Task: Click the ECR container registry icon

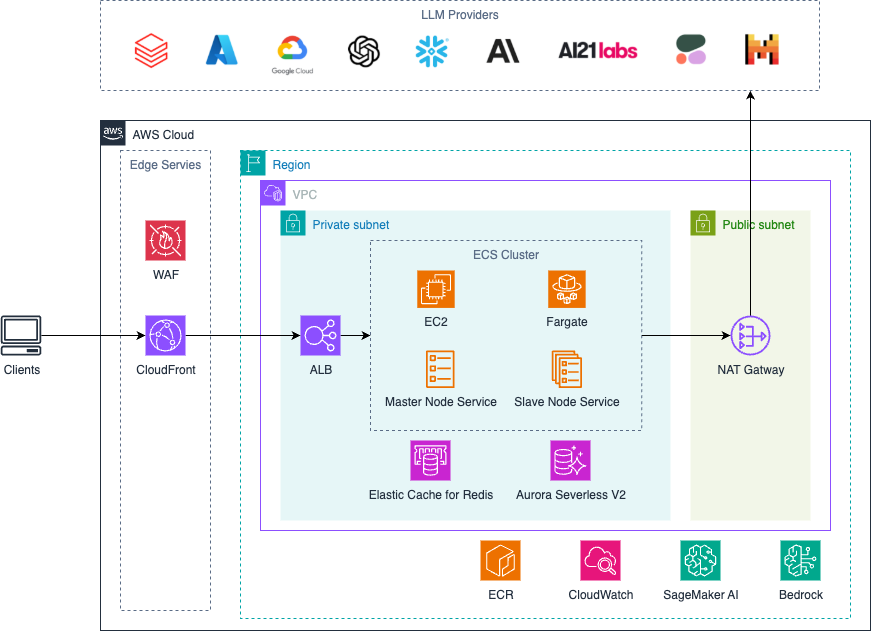Action: [500, 561]
